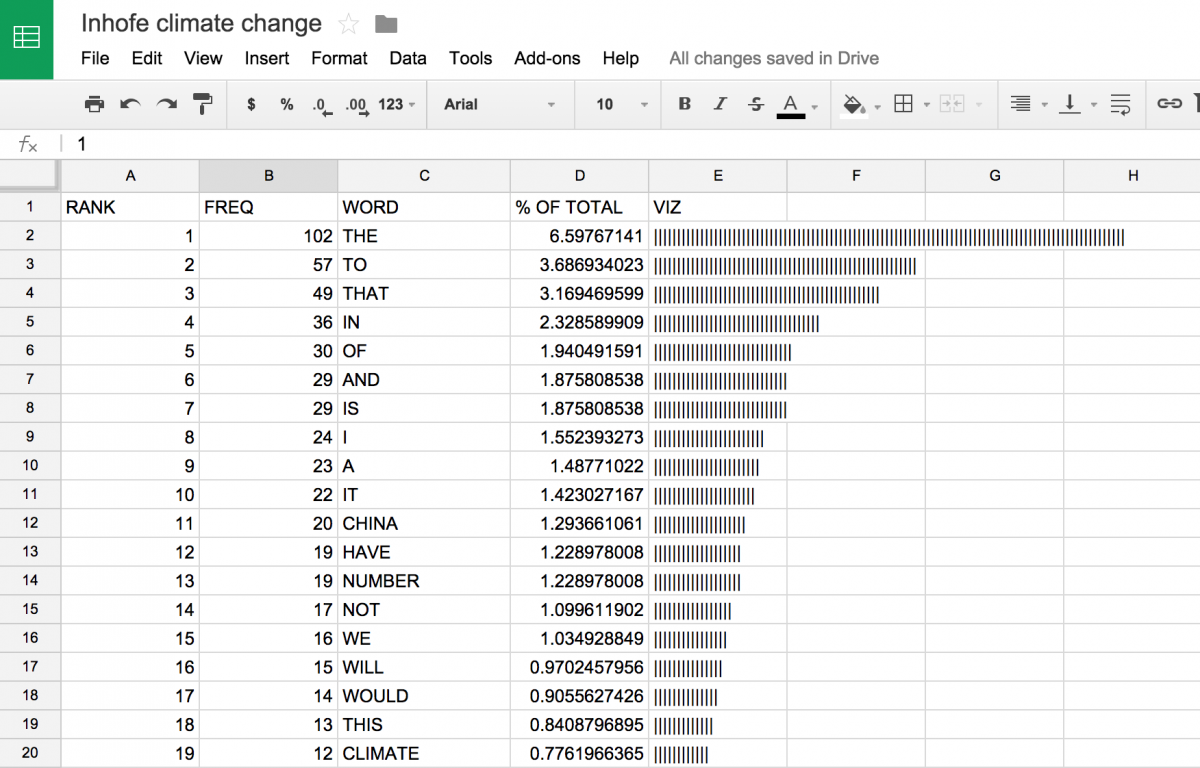Toggle italic formatting
1200x768 pixels.
tap(718, 104)
